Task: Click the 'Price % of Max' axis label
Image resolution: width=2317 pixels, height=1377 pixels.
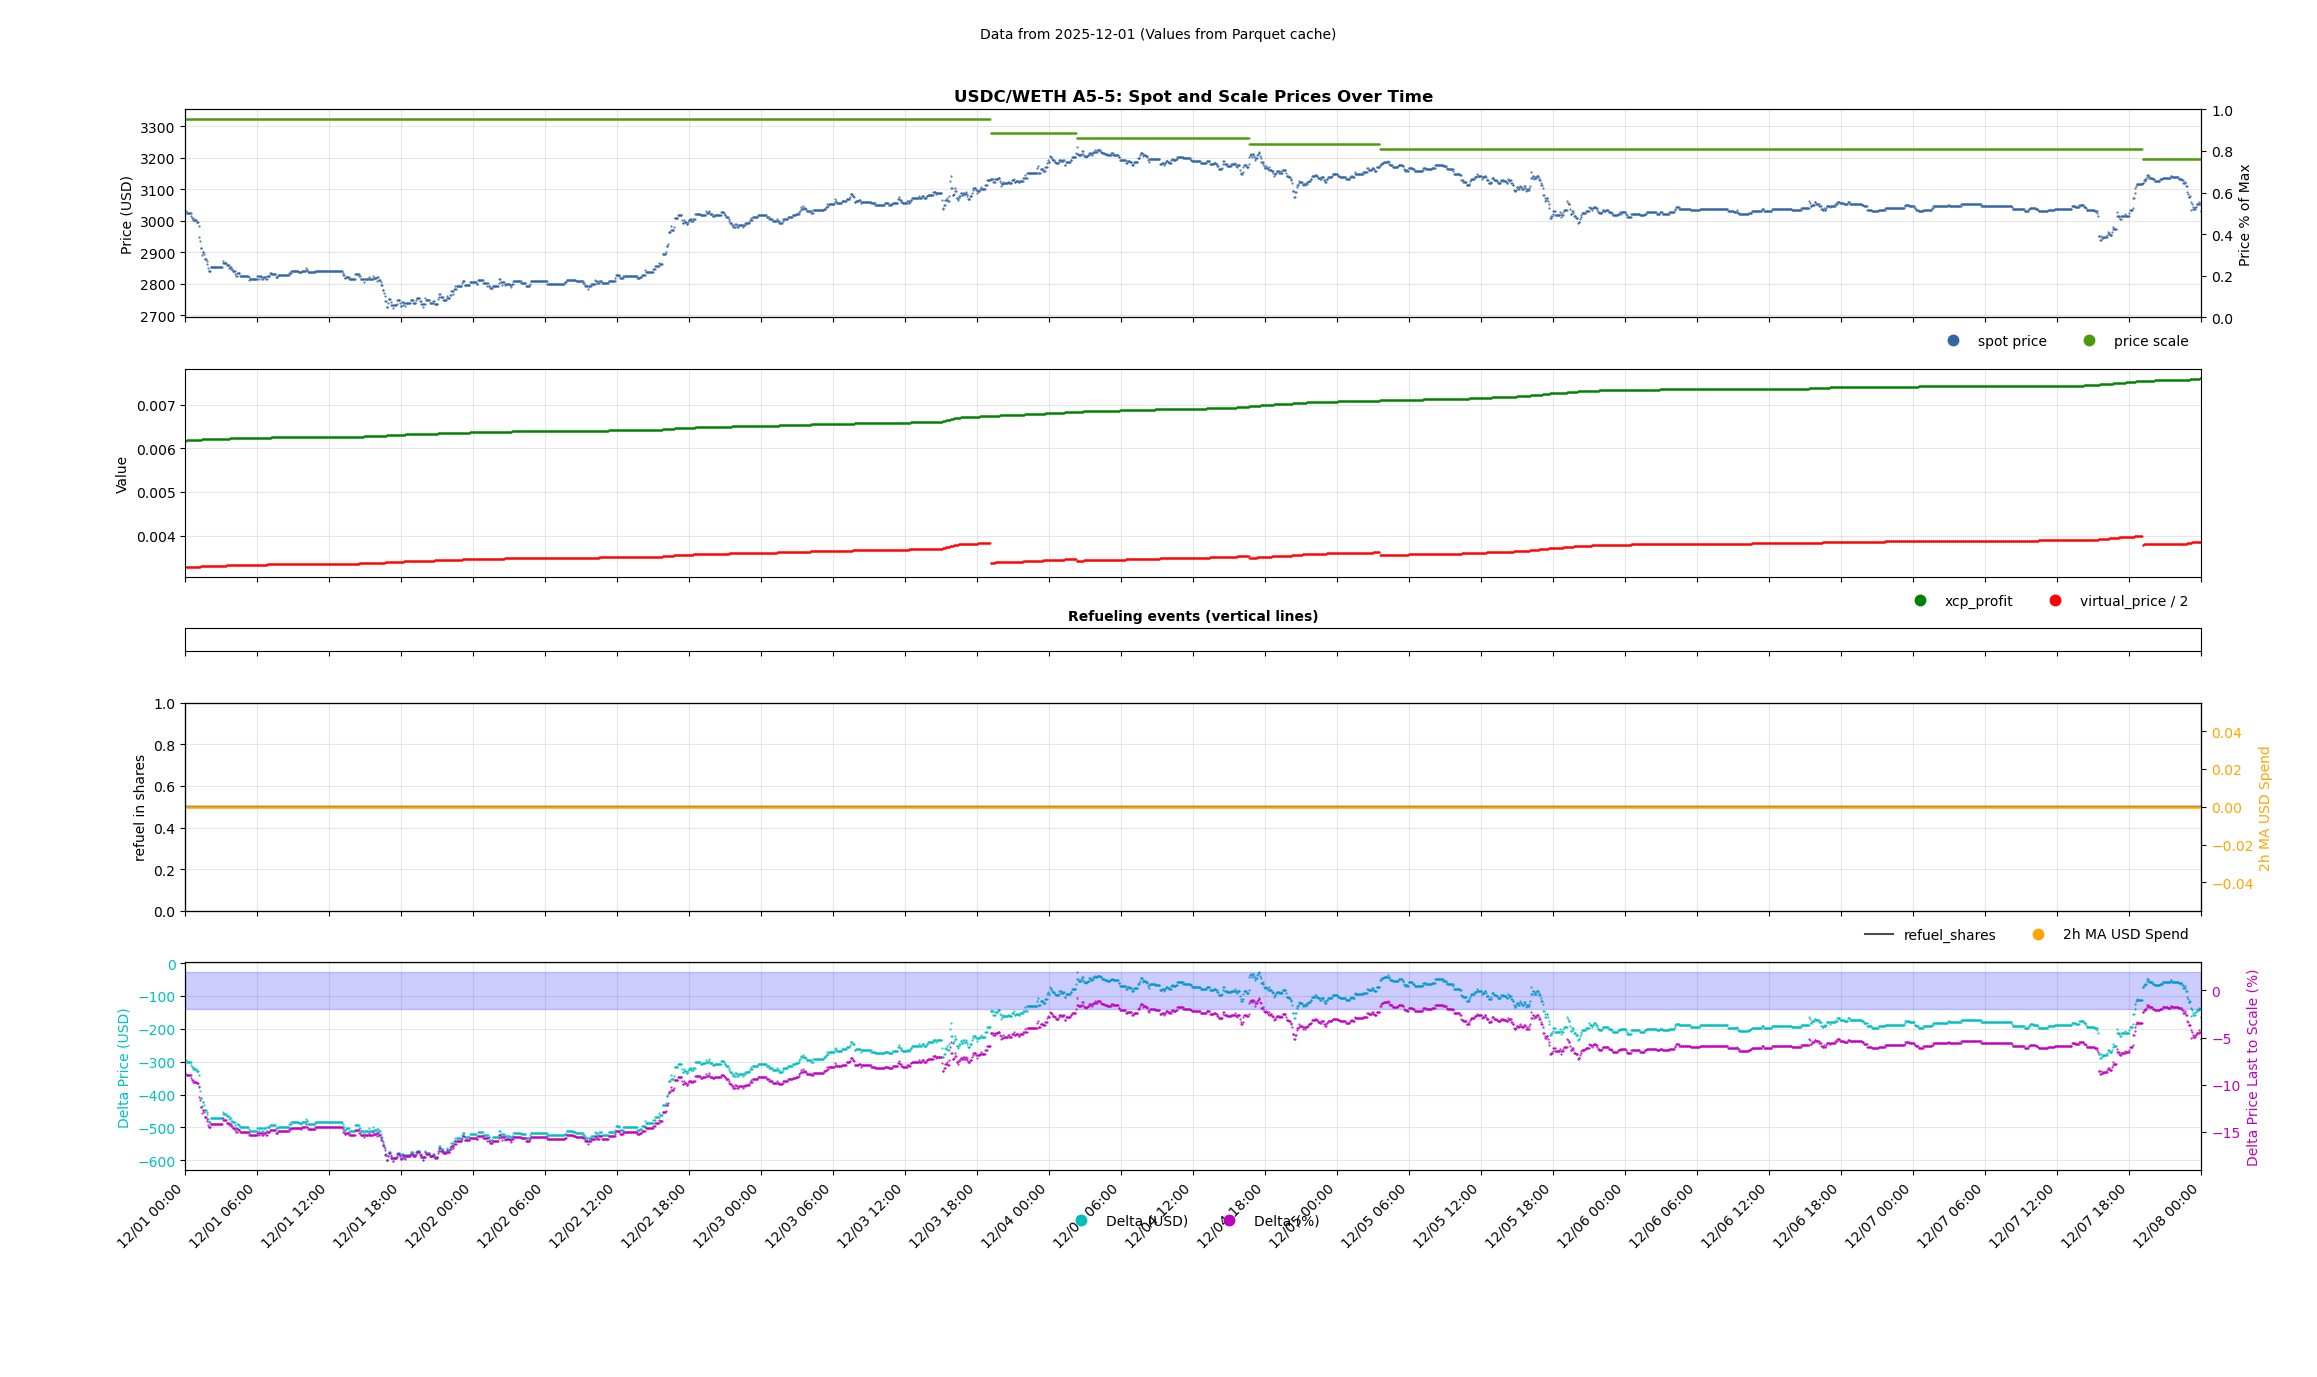Action: pyautogui.click(x=2244, y=215)
